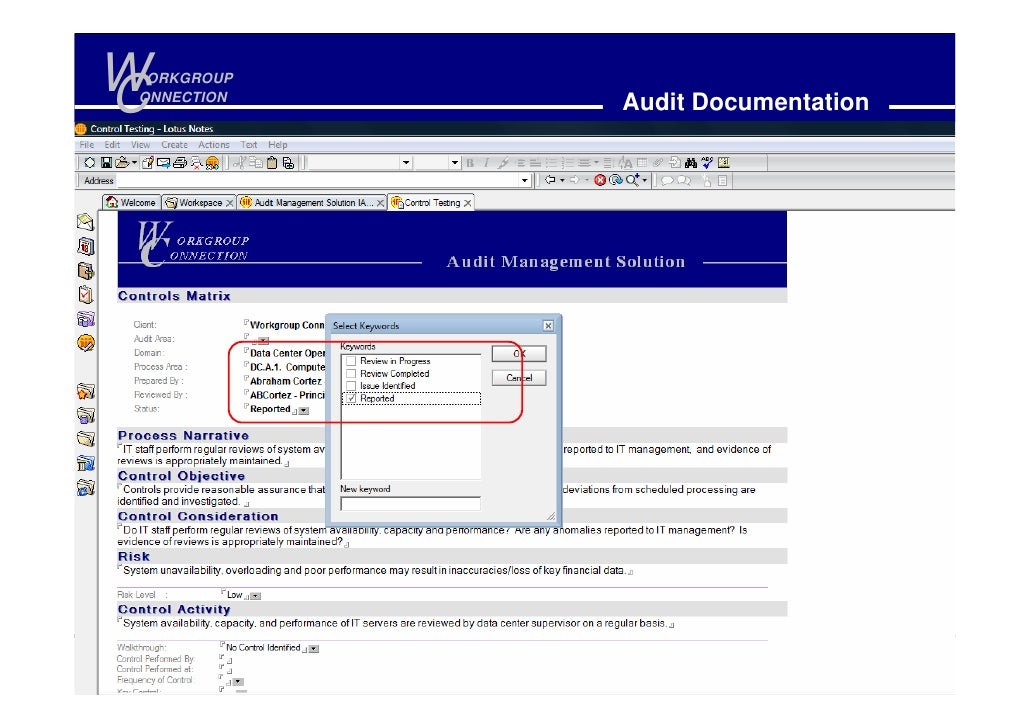Open To Do list bookmark icon
The width and height of the screenshot is (1030, 728).
point(85,294)
